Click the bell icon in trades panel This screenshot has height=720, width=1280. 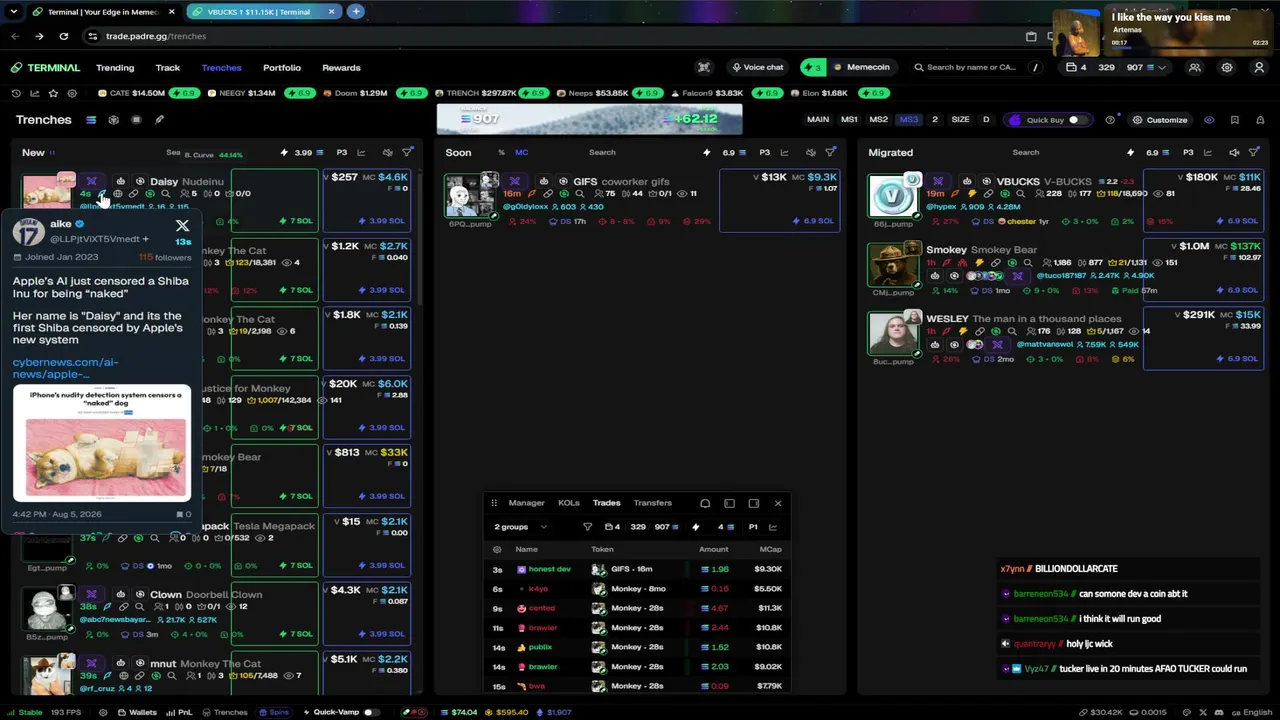(705, 503)
